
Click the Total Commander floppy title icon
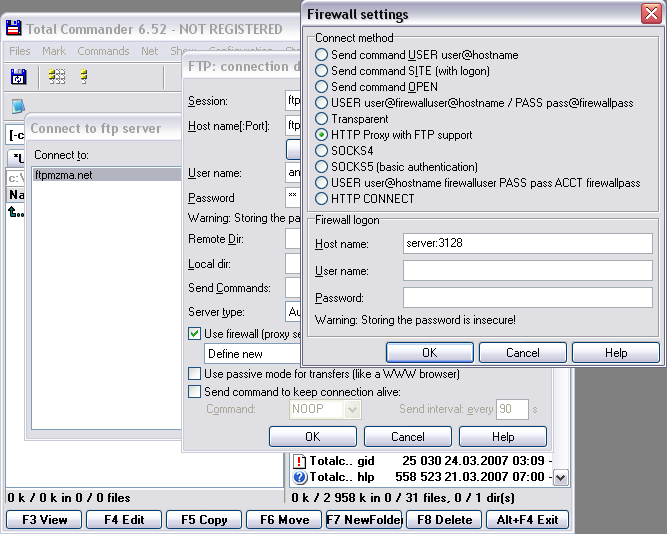(14, 28)
